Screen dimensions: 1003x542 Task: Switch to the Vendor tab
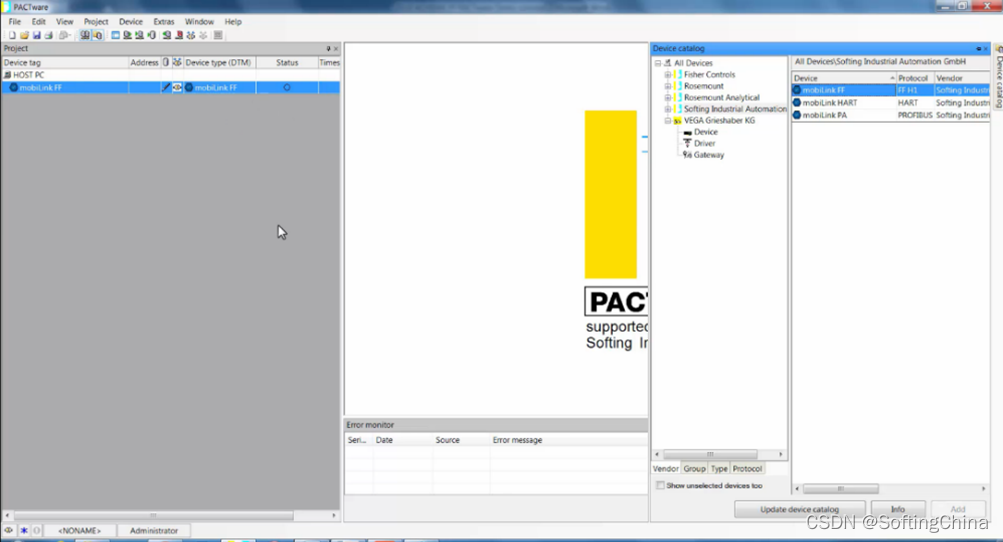coord(665,469)
